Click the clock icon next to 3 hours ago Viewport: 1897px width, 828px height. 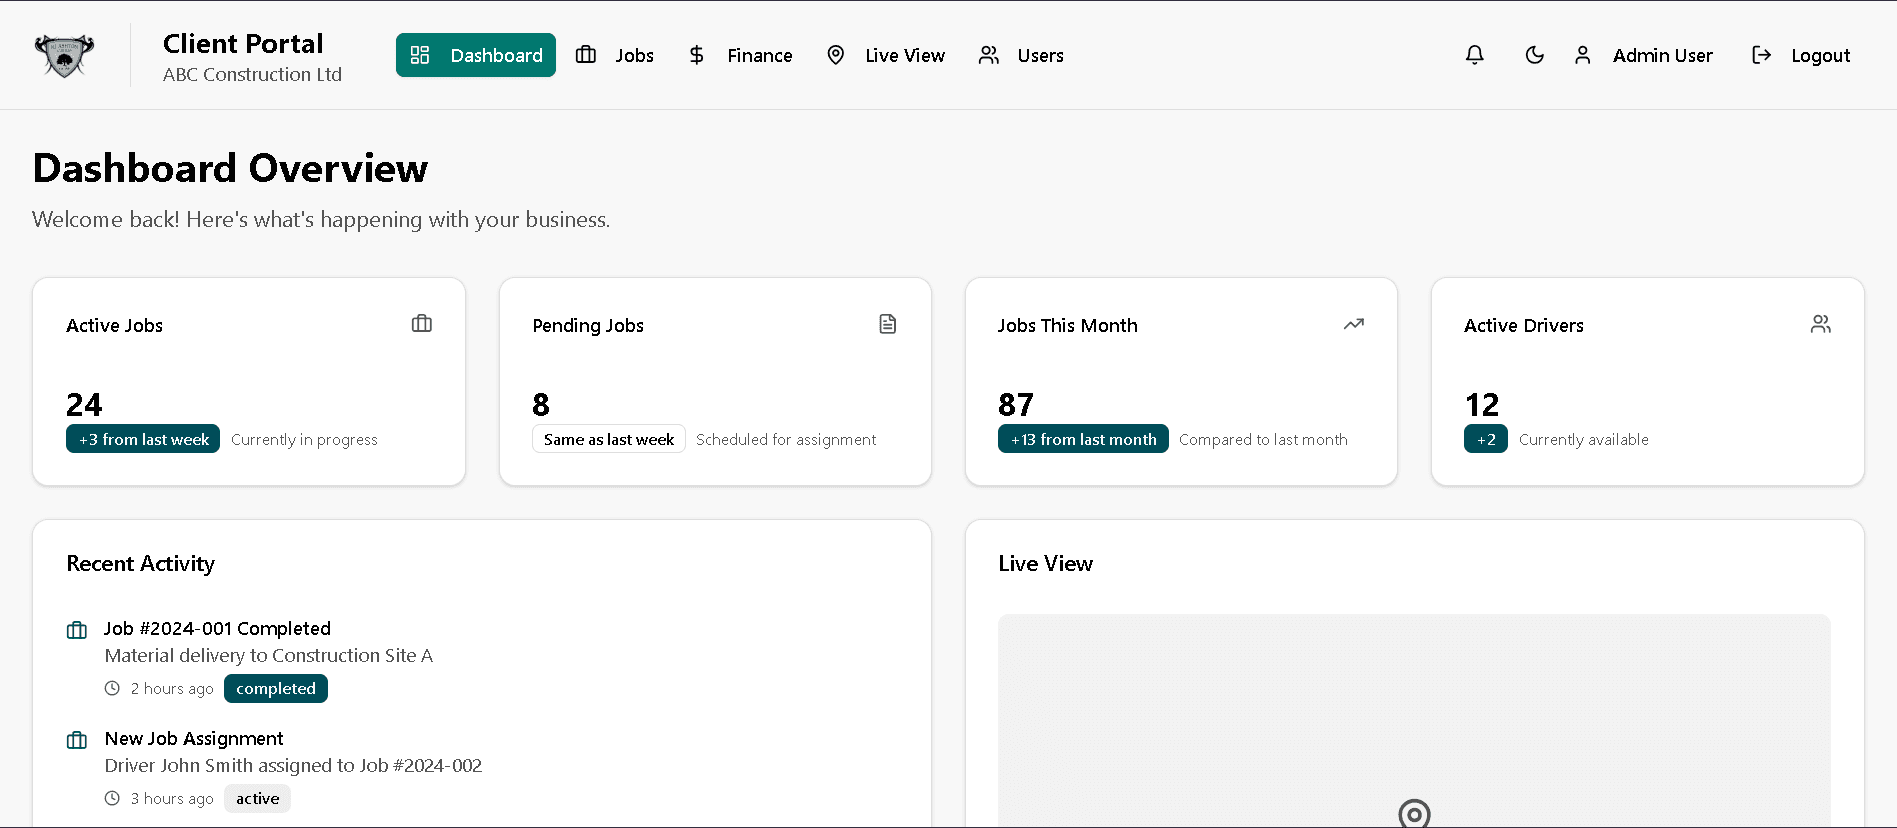click(x=112, y=798)
